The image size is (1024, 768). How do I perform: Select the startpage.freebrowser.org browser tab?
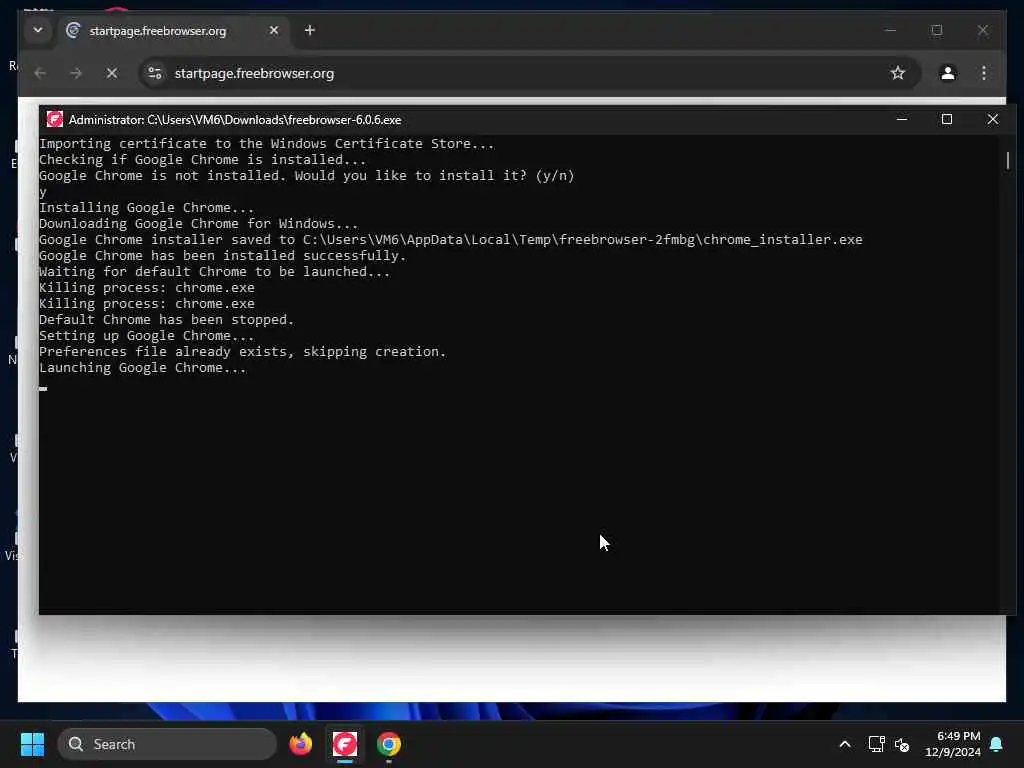pyautogui.click(x=174, y=31)
